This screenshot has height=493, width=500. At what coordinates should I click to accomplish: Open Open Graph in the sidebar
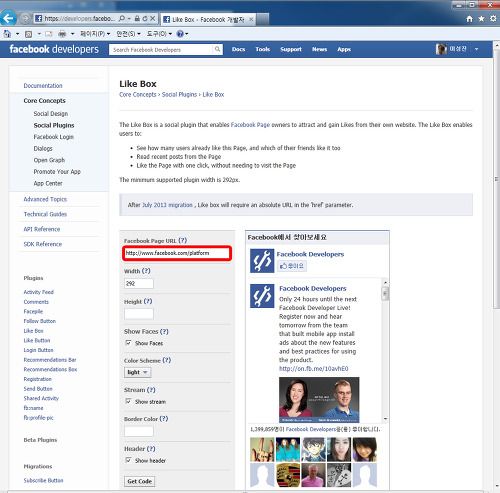(x=49, y=160)
